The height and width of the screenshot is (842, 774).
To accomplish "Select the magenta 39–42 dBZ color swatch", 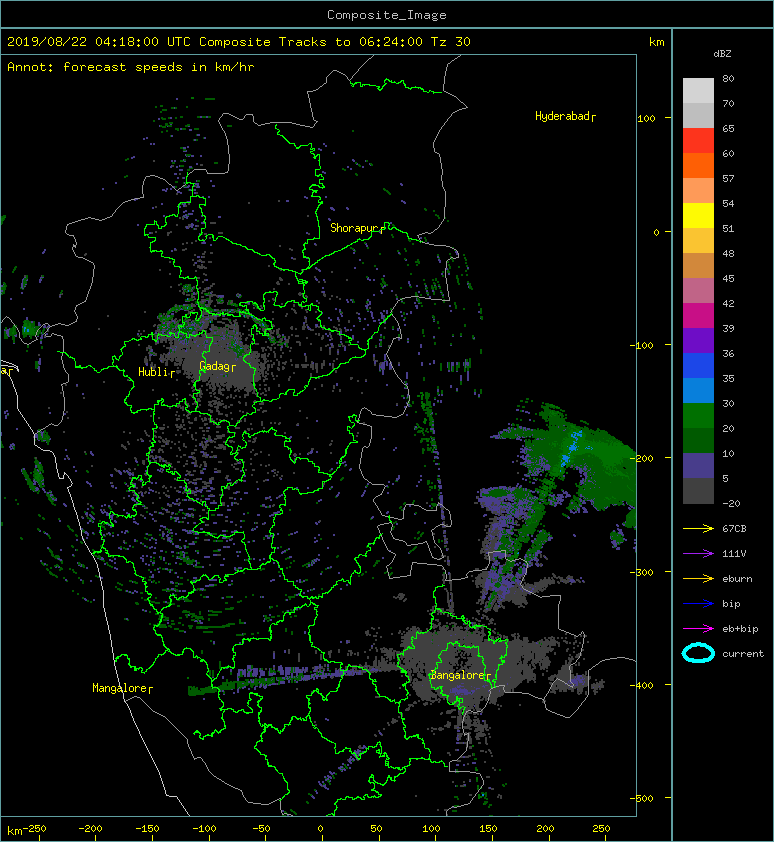I will pyautogui.click(x=698, y=316).
